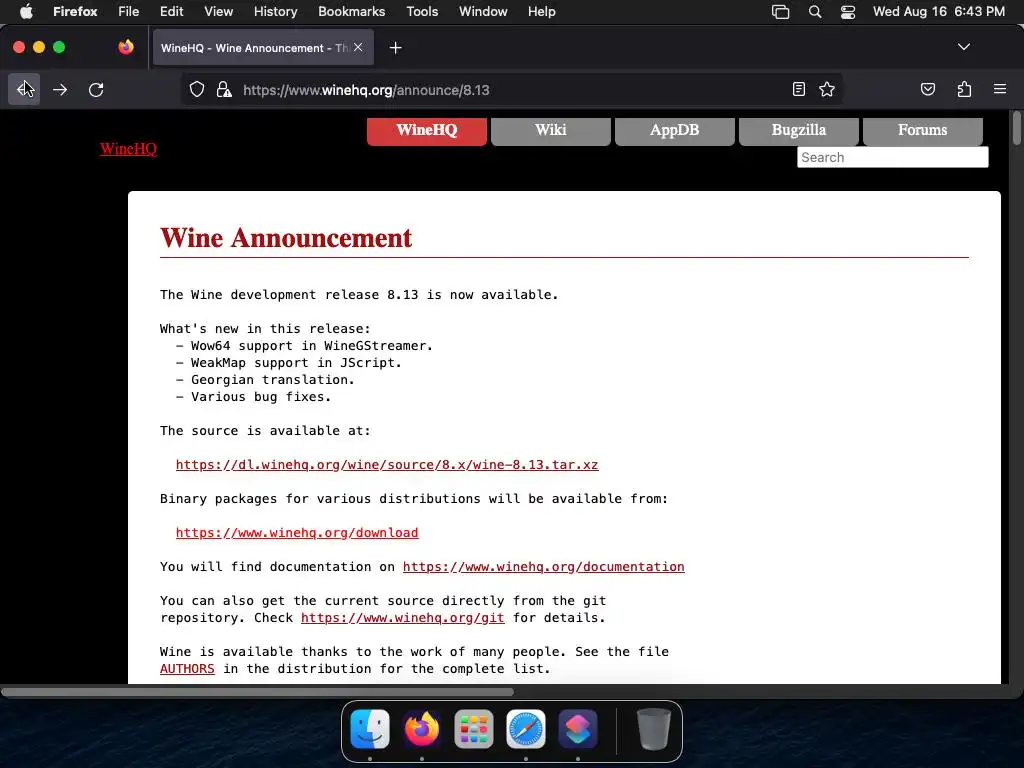
Task: Click the WineHQ logo link
Action: pos(128,149)
